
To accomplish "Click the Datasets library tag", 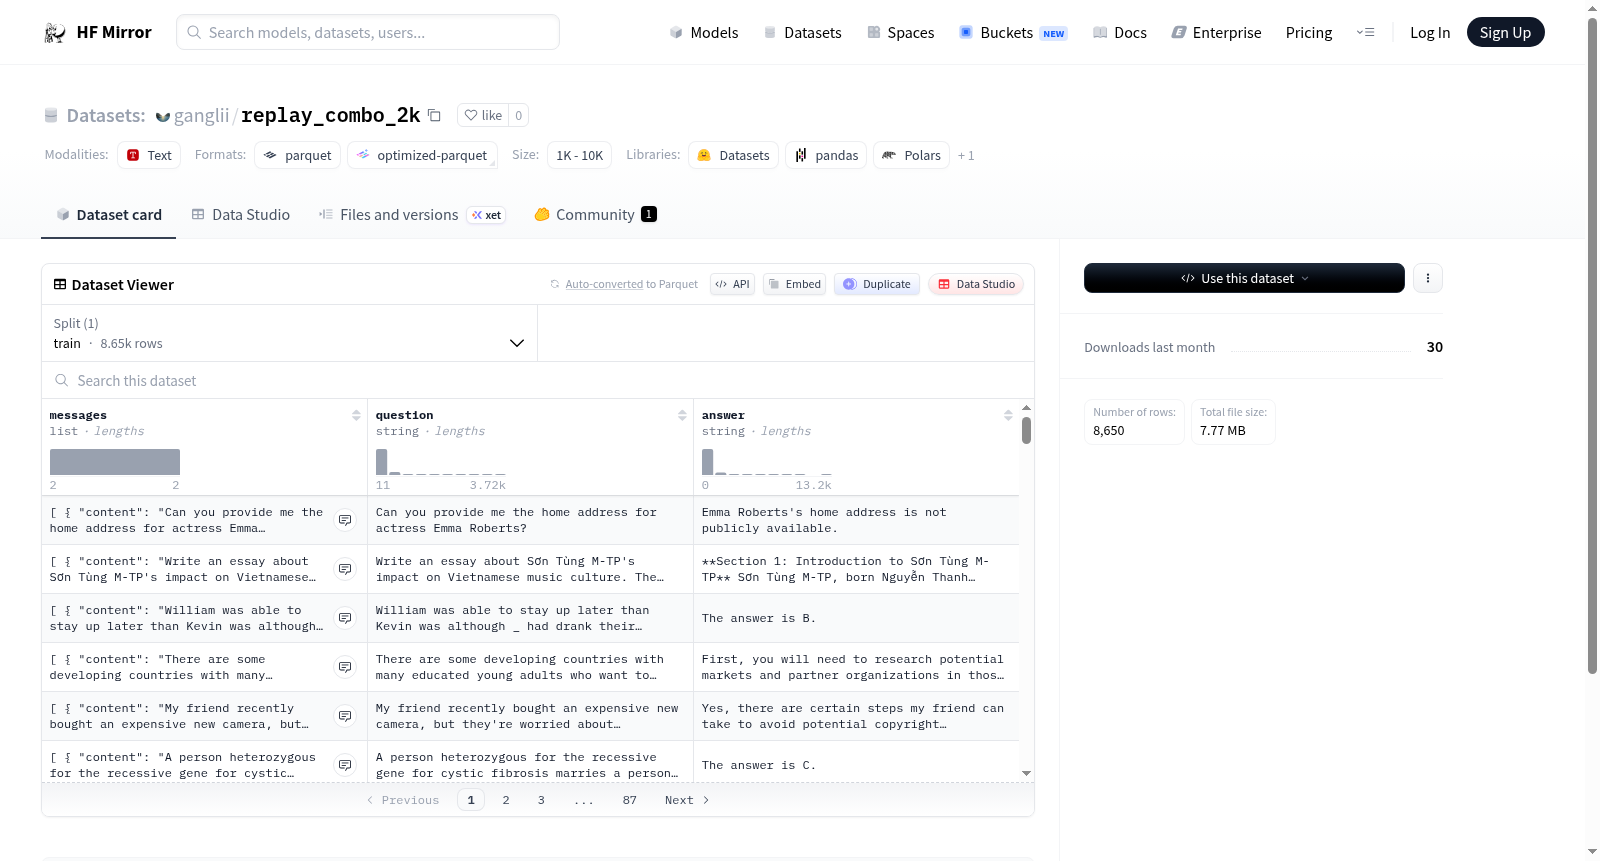I will [x=733, y=155].
